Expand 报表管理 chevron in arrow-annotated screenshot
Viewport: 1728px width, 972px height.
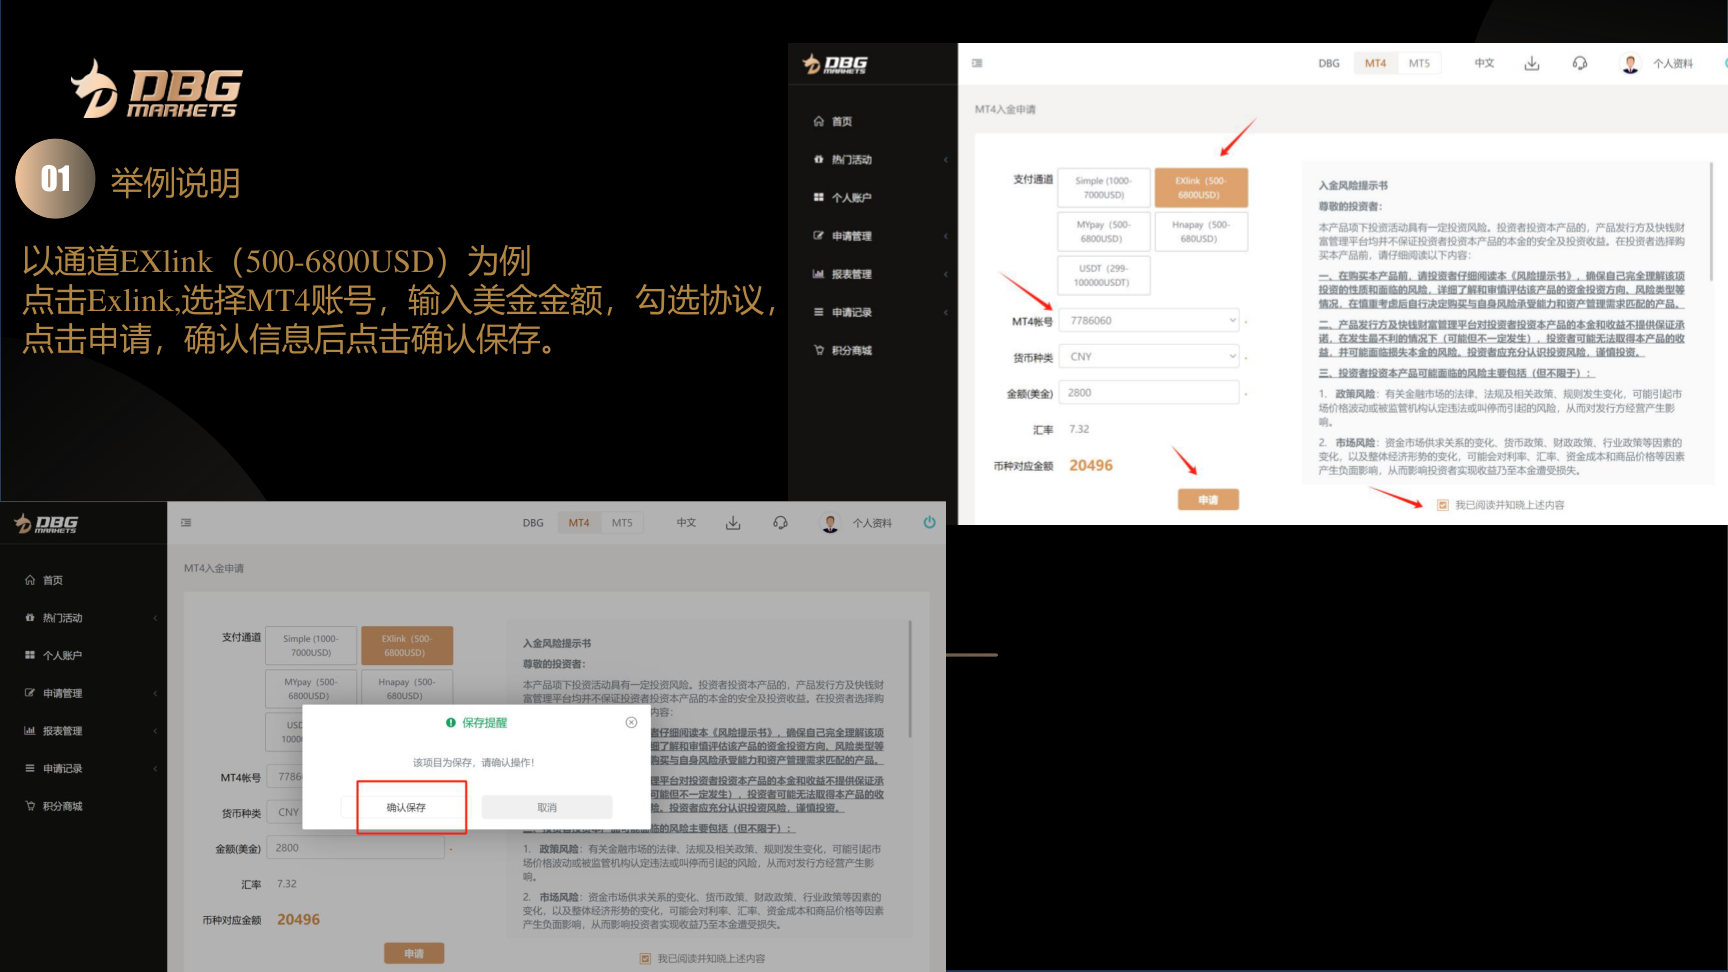click(945, 274)
